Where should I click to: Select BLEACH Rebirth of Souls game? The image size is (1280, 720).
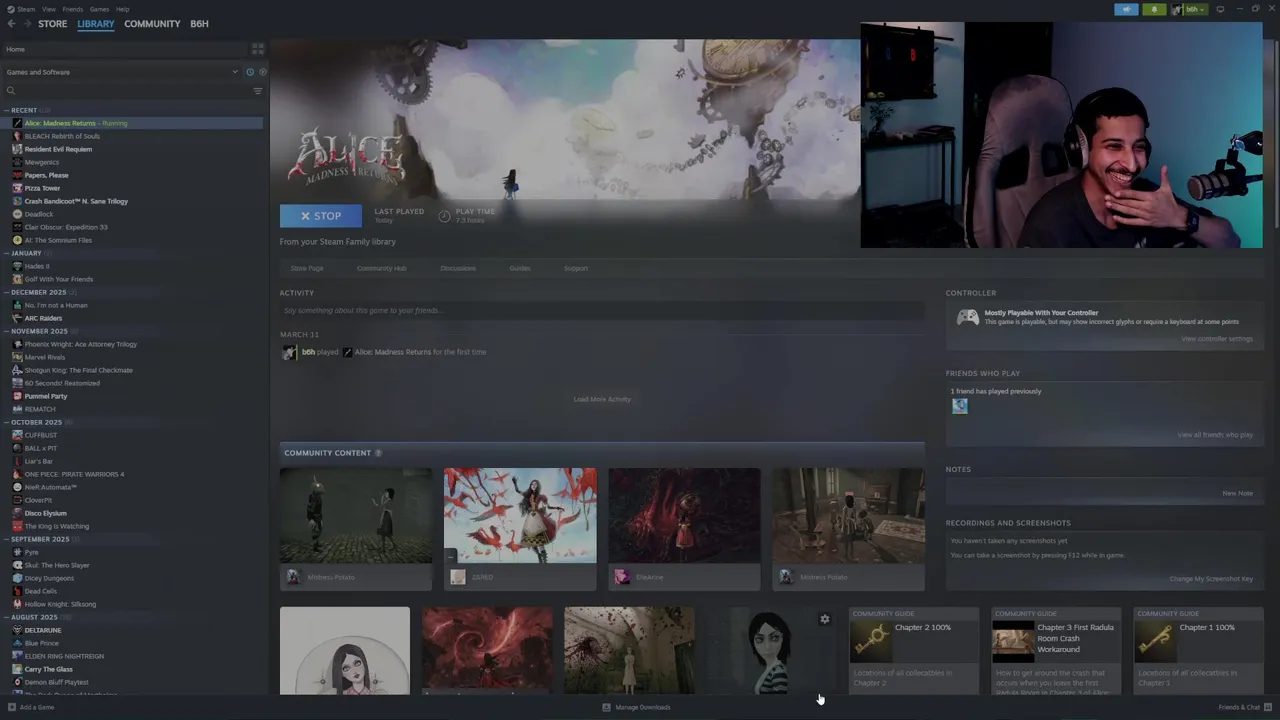[62, 136]
